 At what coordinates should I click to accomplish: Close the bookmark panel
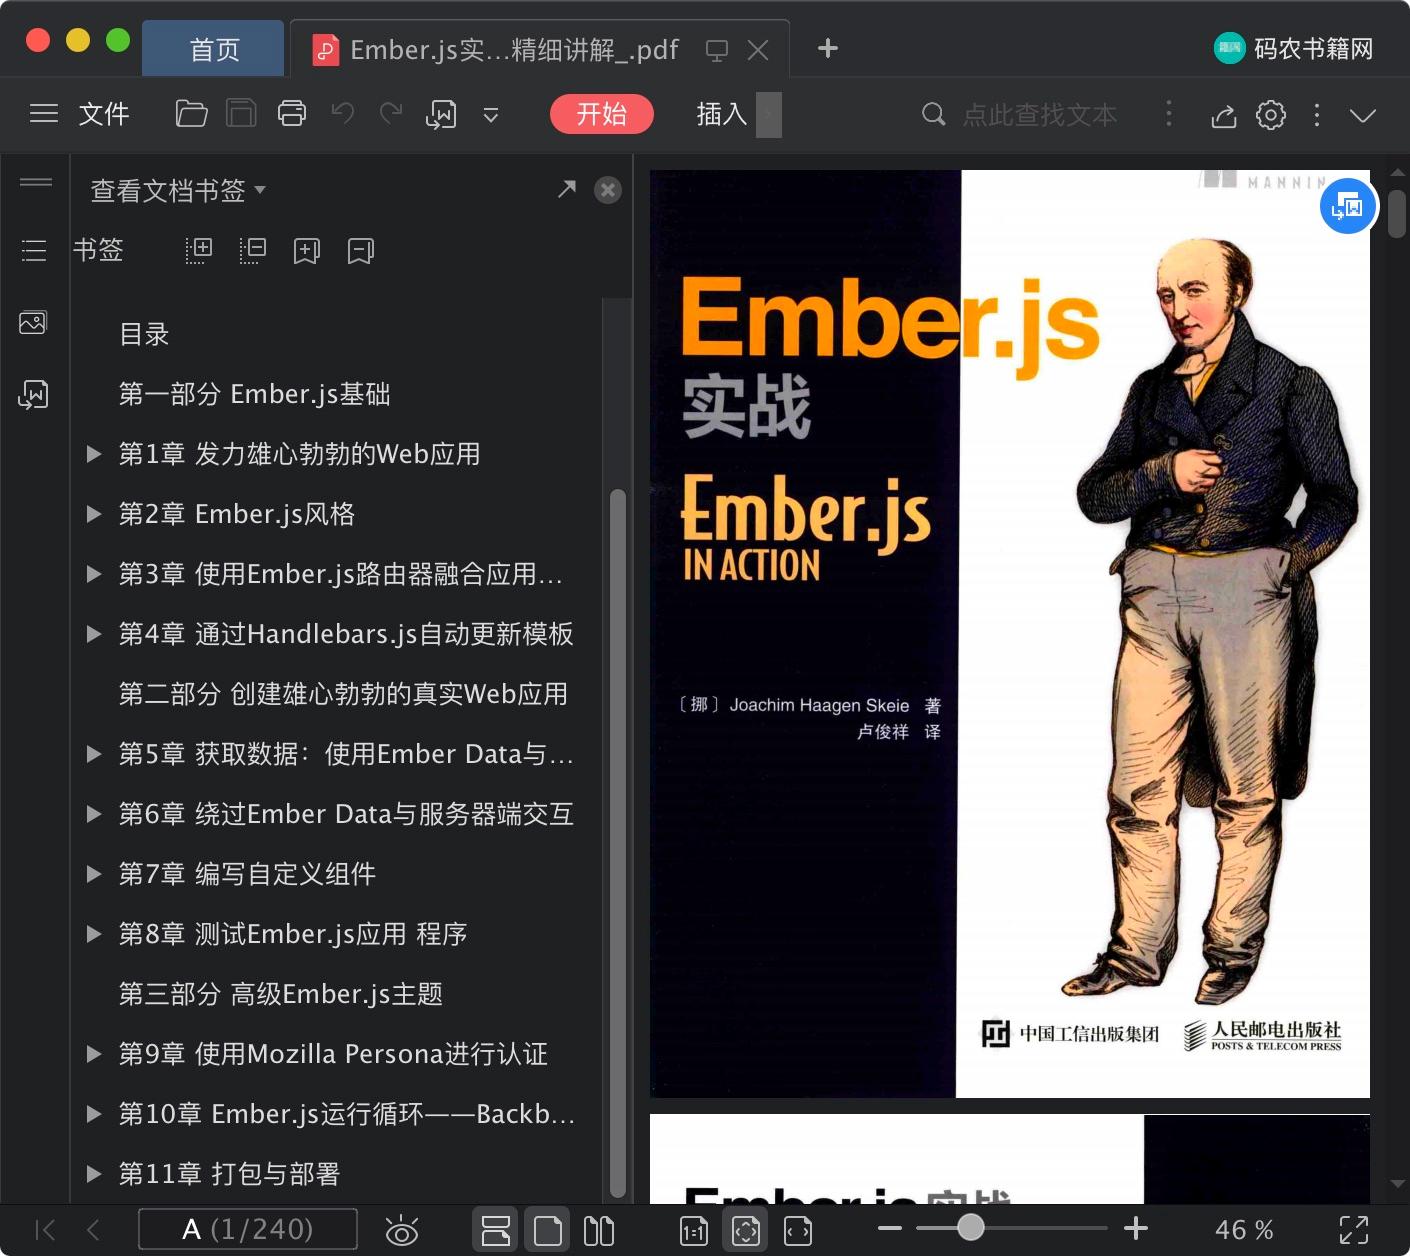608,190
